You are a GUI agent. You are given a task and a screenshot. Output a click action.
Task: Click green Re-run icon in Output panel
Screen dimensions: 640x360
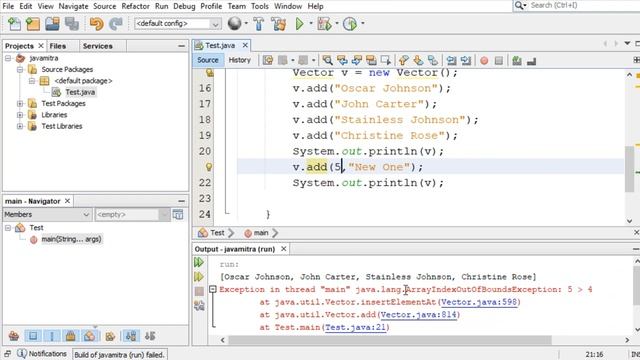click(x=199, y=262)
